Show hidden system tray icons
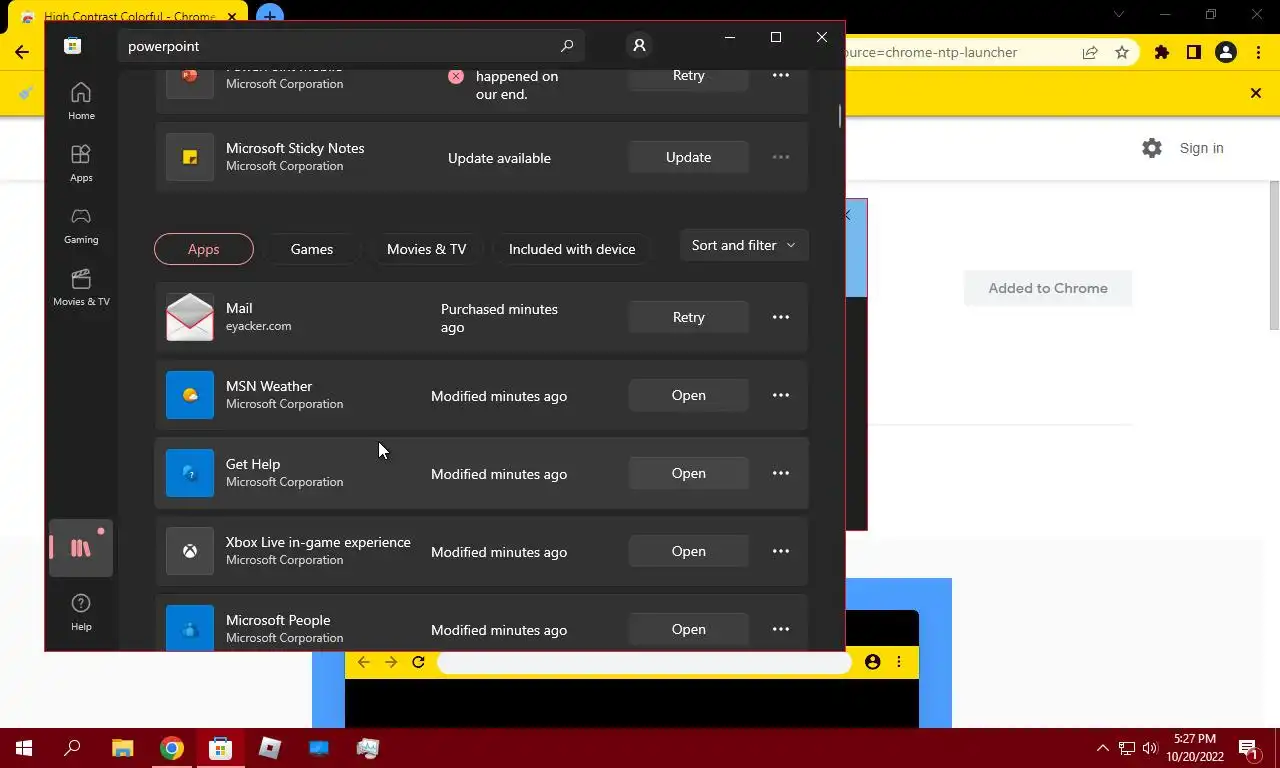The image size is (1280, 768). coord(1103,747)
